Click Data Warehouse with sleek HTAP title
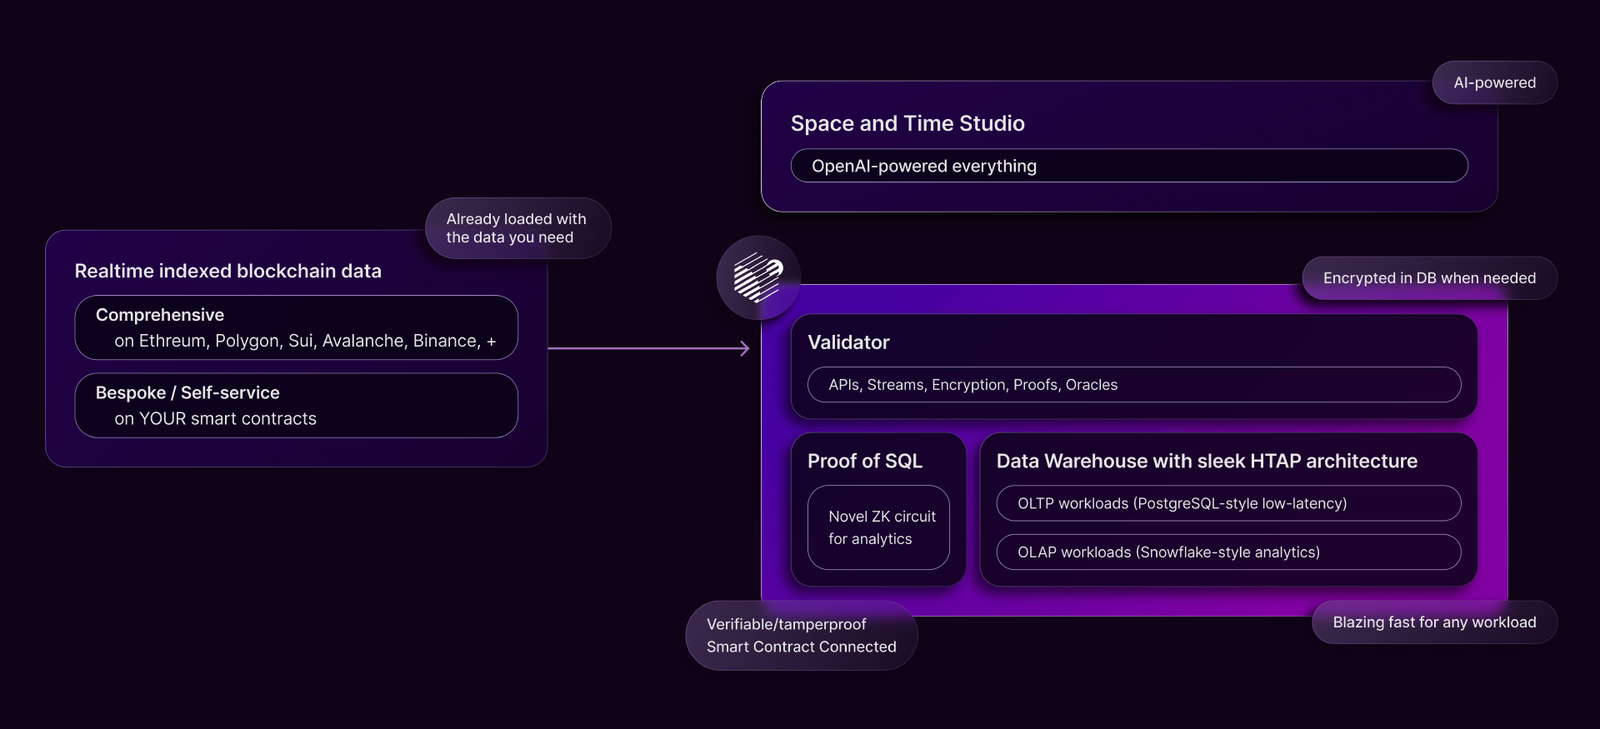The height and width of the screenshot is (729, 1600). 1206,461
